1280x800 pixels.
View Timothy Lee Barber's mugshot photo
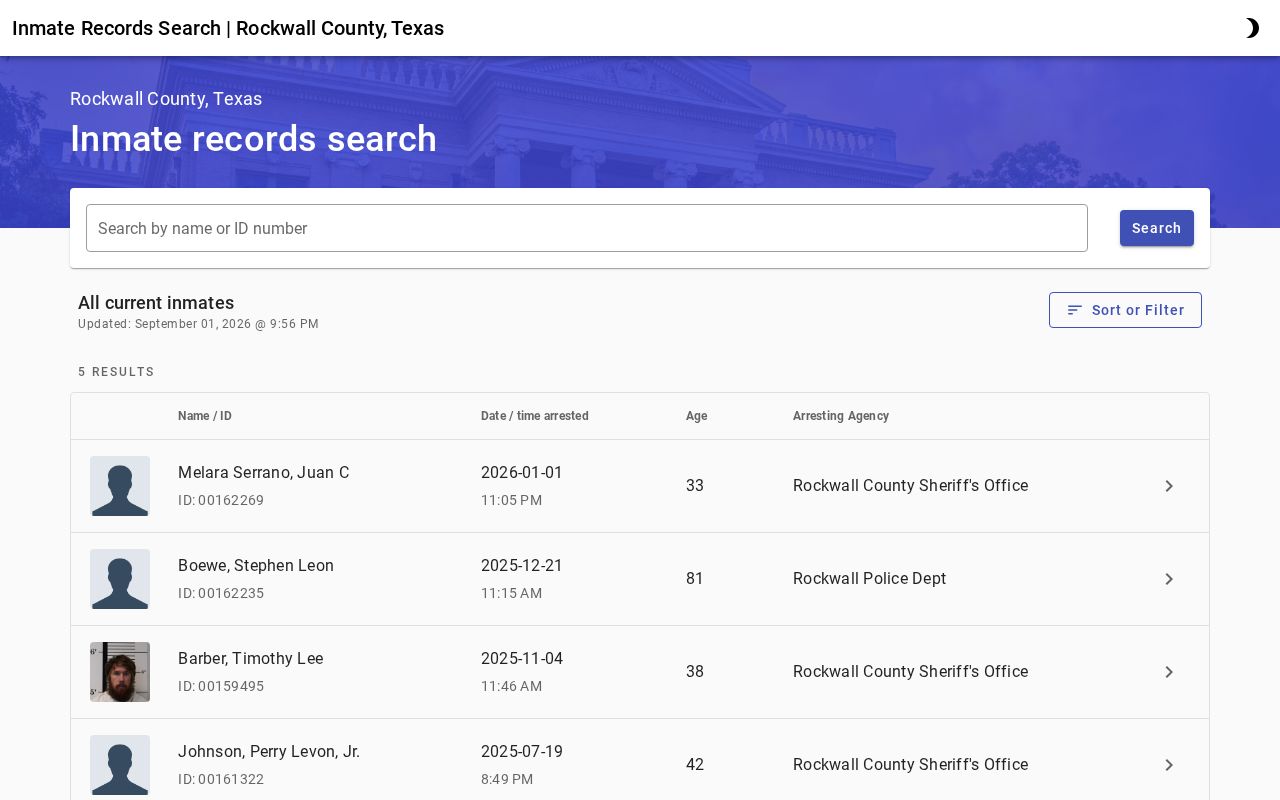pos(120,672)
